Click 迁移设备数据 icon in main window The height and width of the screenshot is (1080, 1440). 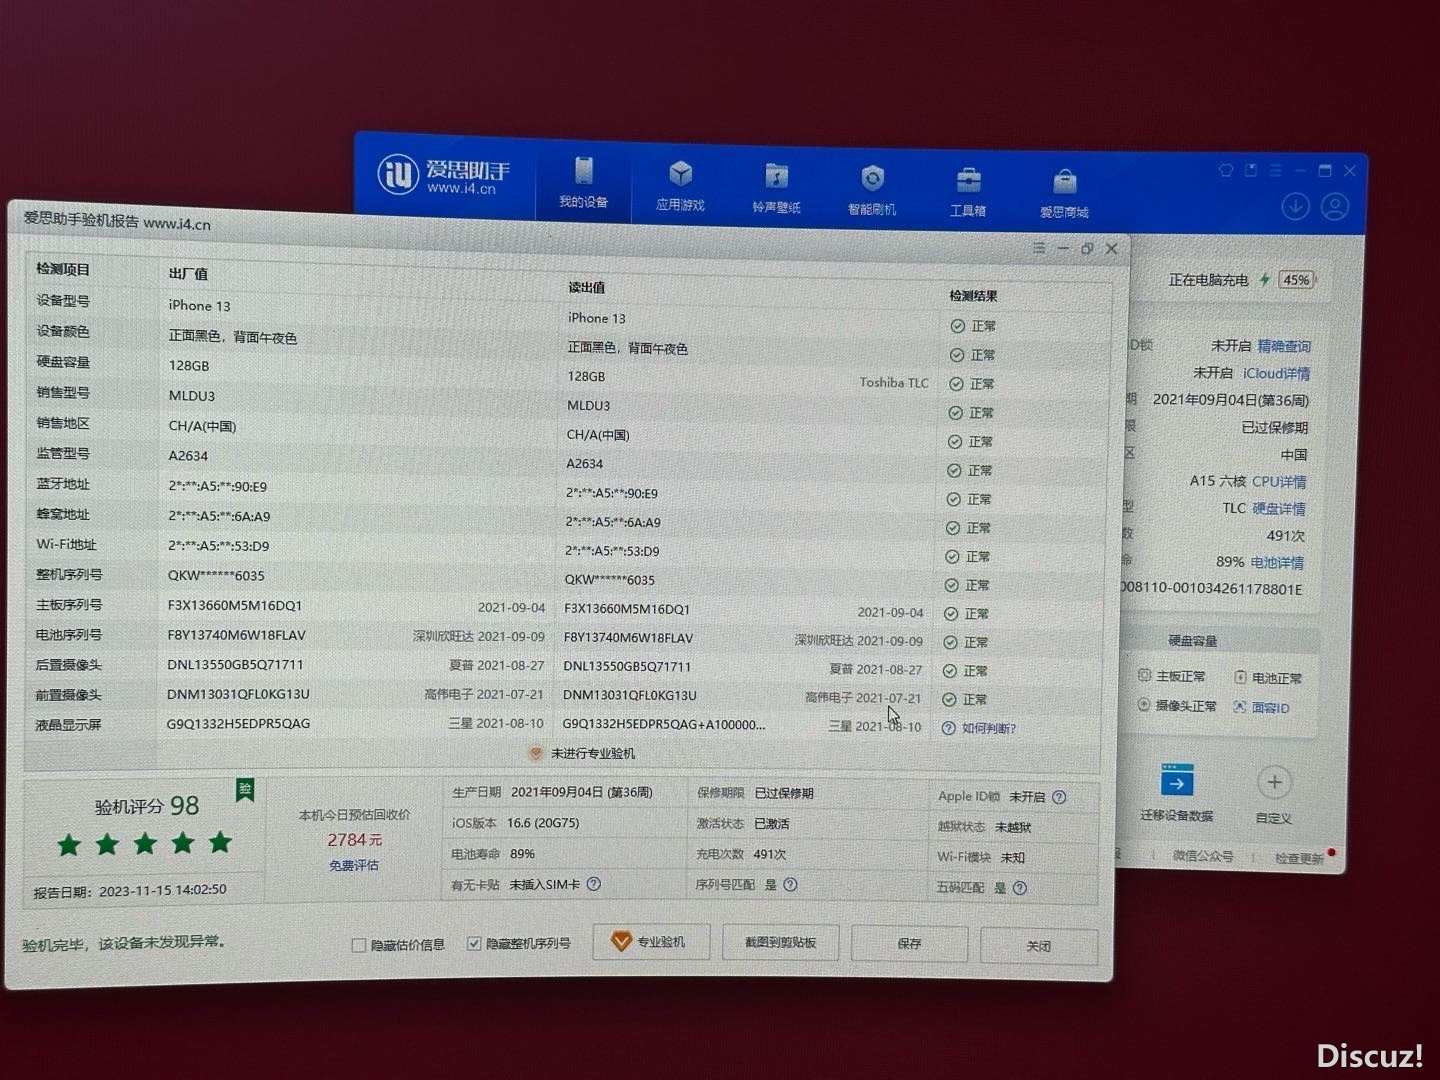point(1176,781)
